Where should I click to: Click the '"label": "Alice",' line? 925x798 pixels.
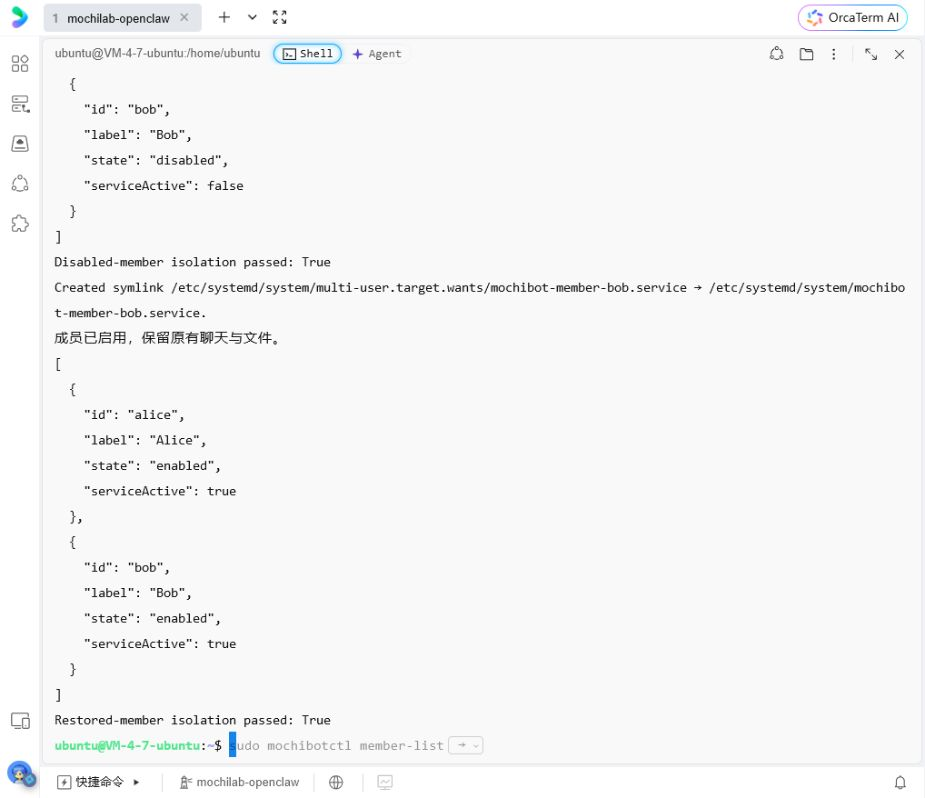(x=145, y=440)
